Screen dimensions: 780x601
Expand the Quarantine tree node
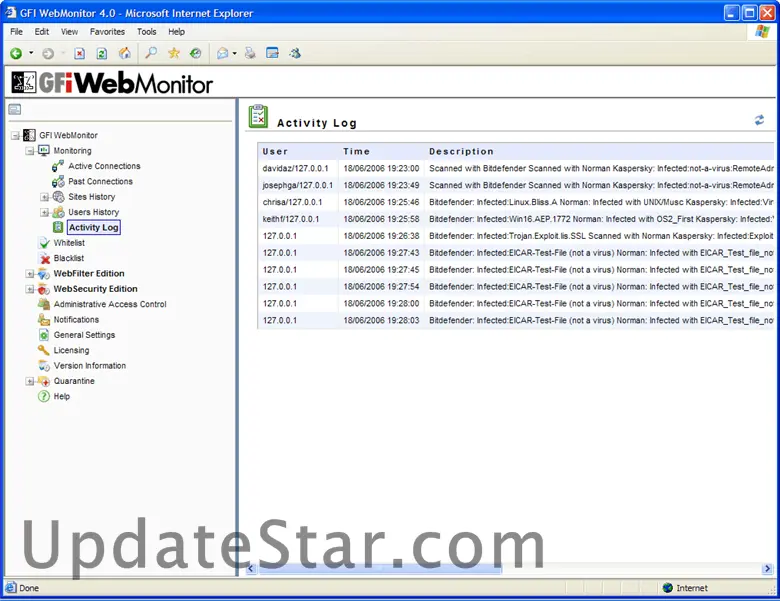[30, 381]
